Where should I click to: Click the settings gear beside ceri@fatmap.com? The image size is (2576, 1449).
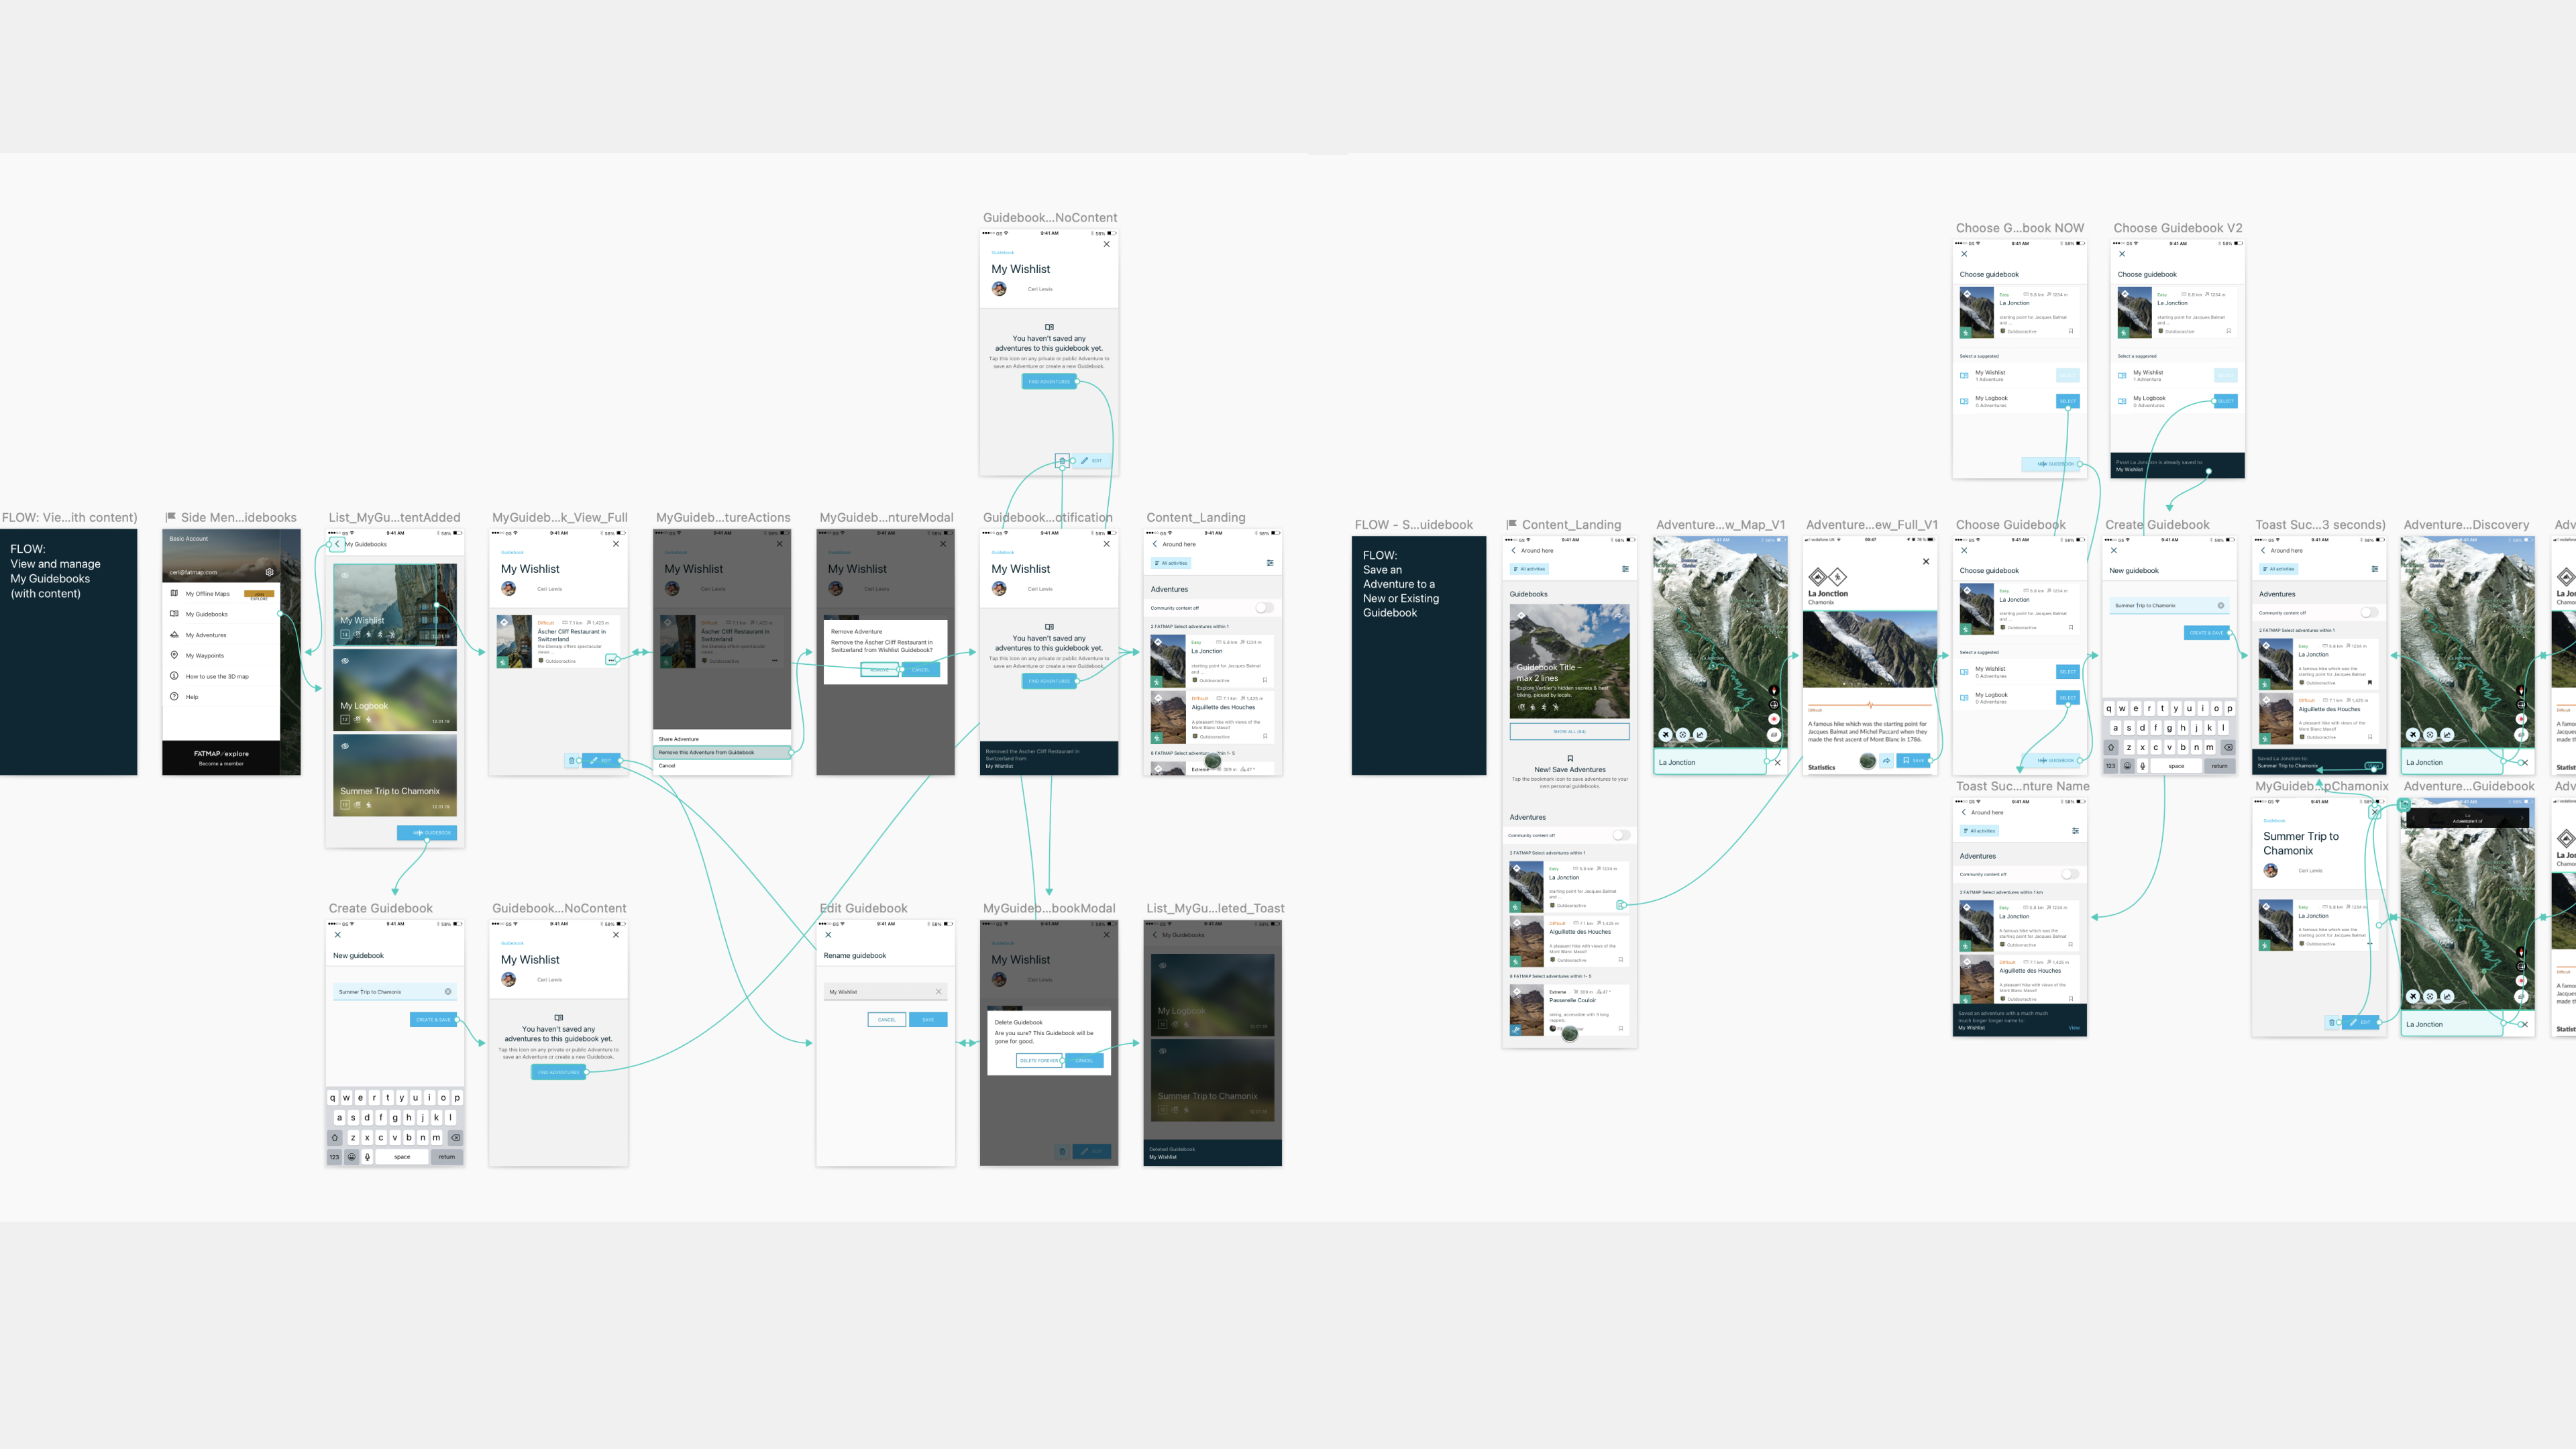[269, 572]
